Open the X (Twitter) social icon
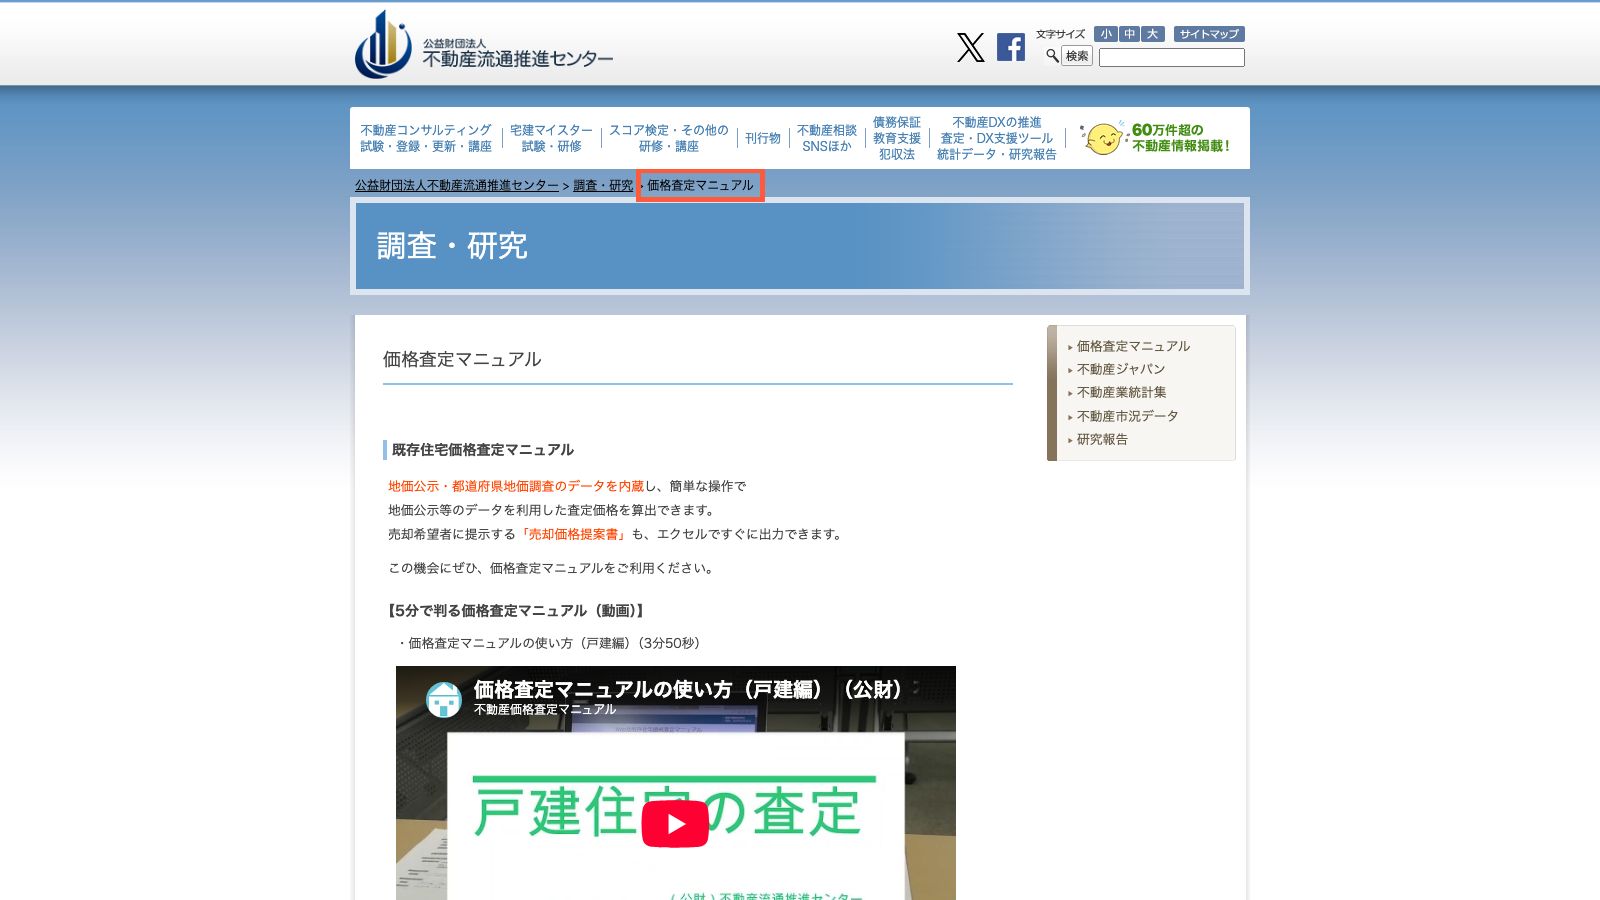The height and width of the screenshot is (900, 1600). (x=970, y=47)
